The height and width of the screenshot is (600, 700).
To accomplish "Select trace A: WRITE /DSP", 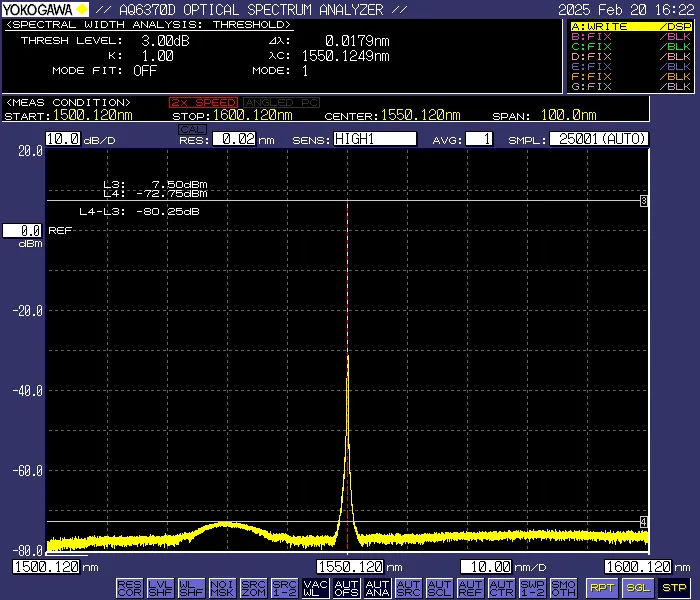I will tap(630, 26).
